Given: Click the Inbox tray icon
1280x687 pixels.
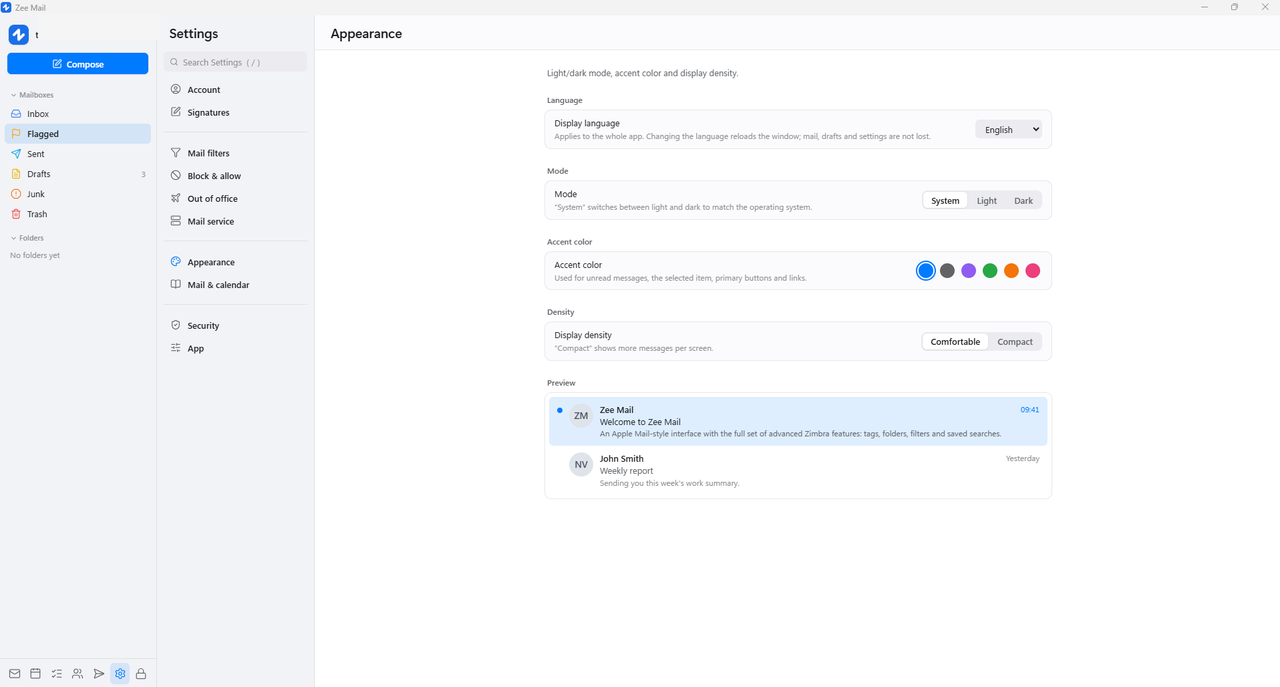Looking at the screenshot, I should pos(16,114).
